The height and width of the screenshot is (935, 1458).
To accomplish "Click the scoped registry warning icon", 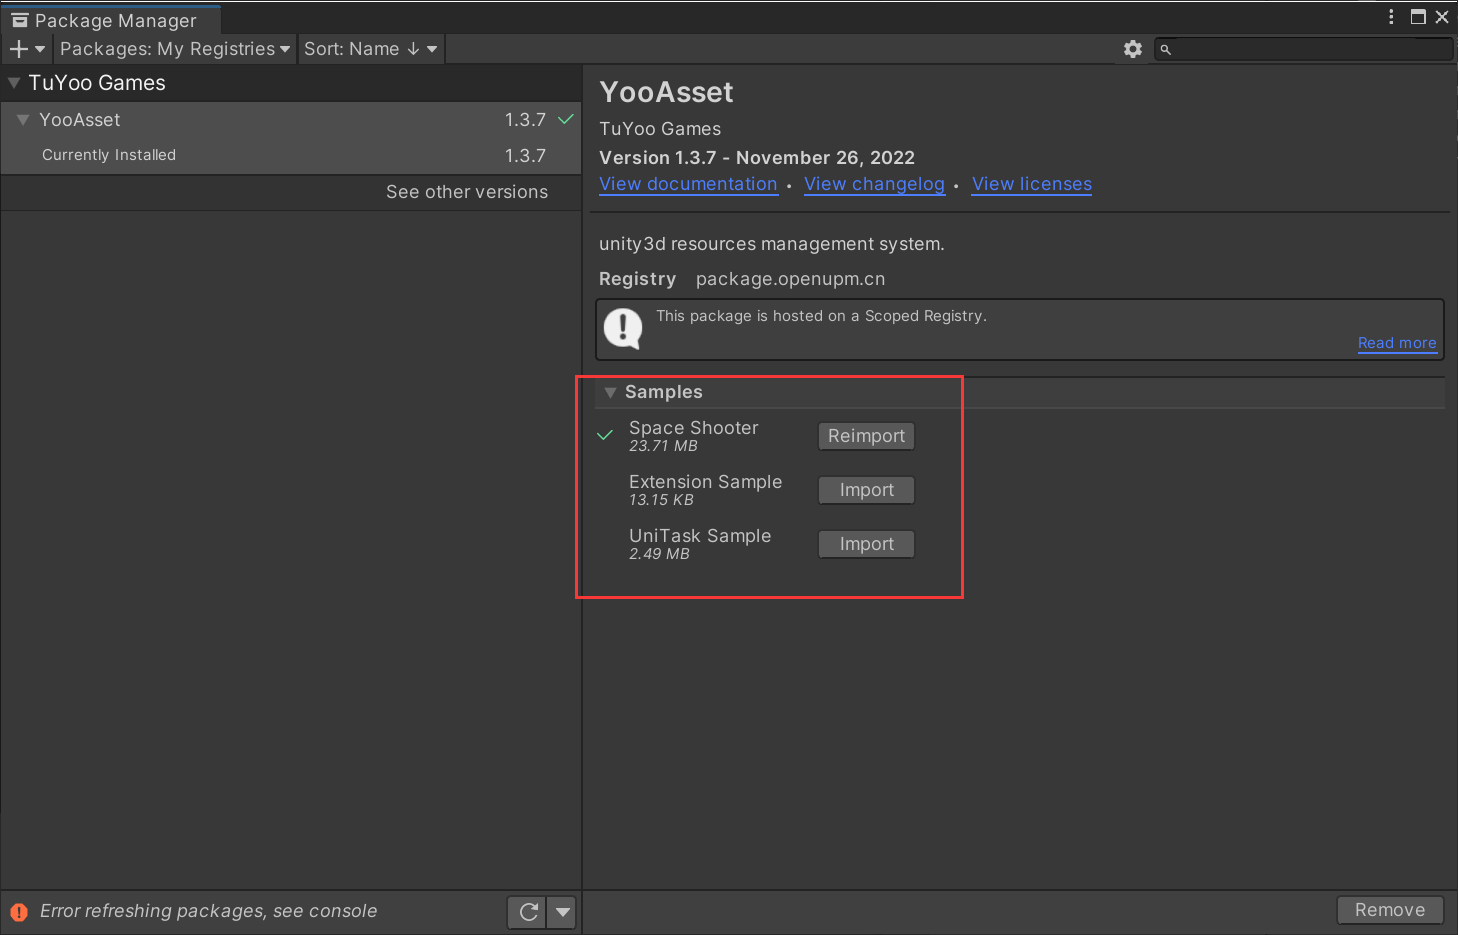I will coord(623,328).
